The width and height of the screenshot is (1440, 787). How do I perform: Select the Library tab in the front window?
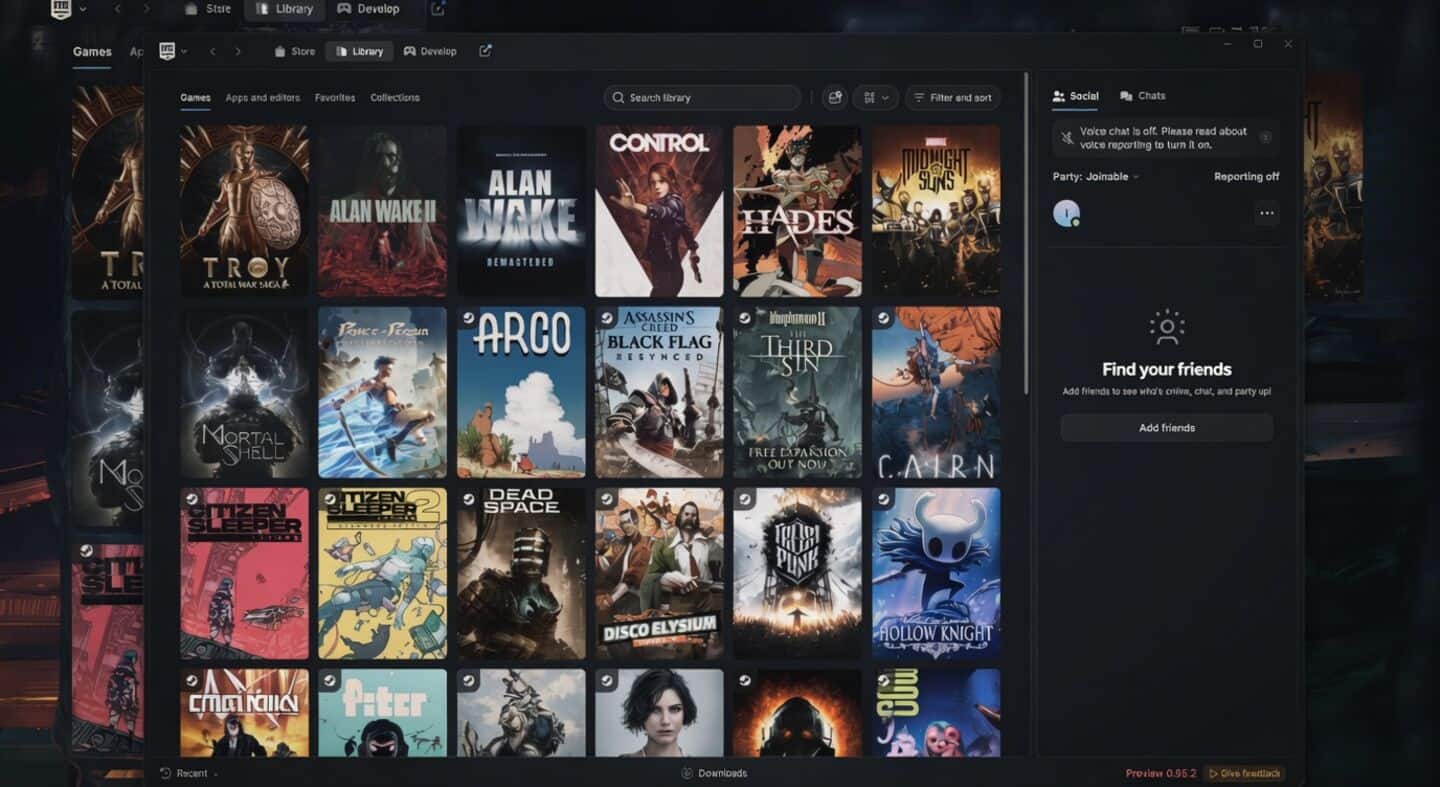tap(360, 52)
